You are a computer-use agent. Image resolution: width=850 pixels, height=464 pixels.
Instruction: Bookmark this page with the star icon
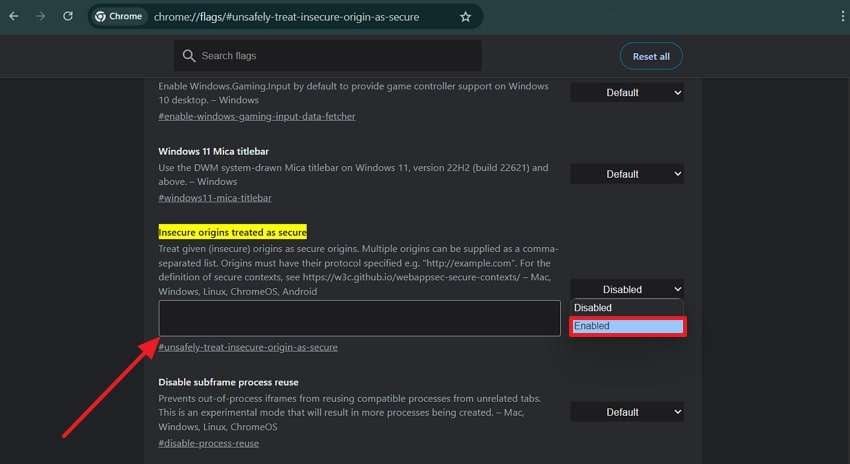click(465, 17)
